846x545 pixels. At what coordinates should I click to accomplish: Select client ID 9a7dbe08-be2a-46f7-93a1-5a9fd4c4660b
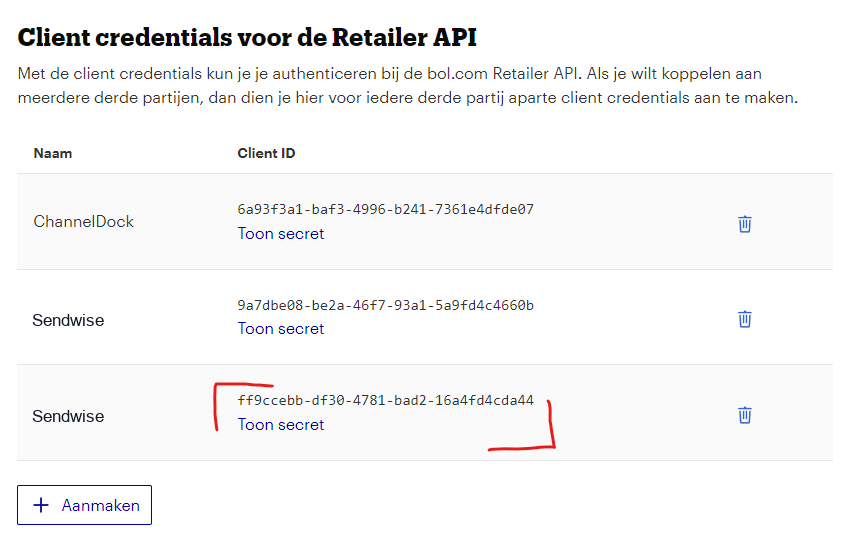coord(386,305)
